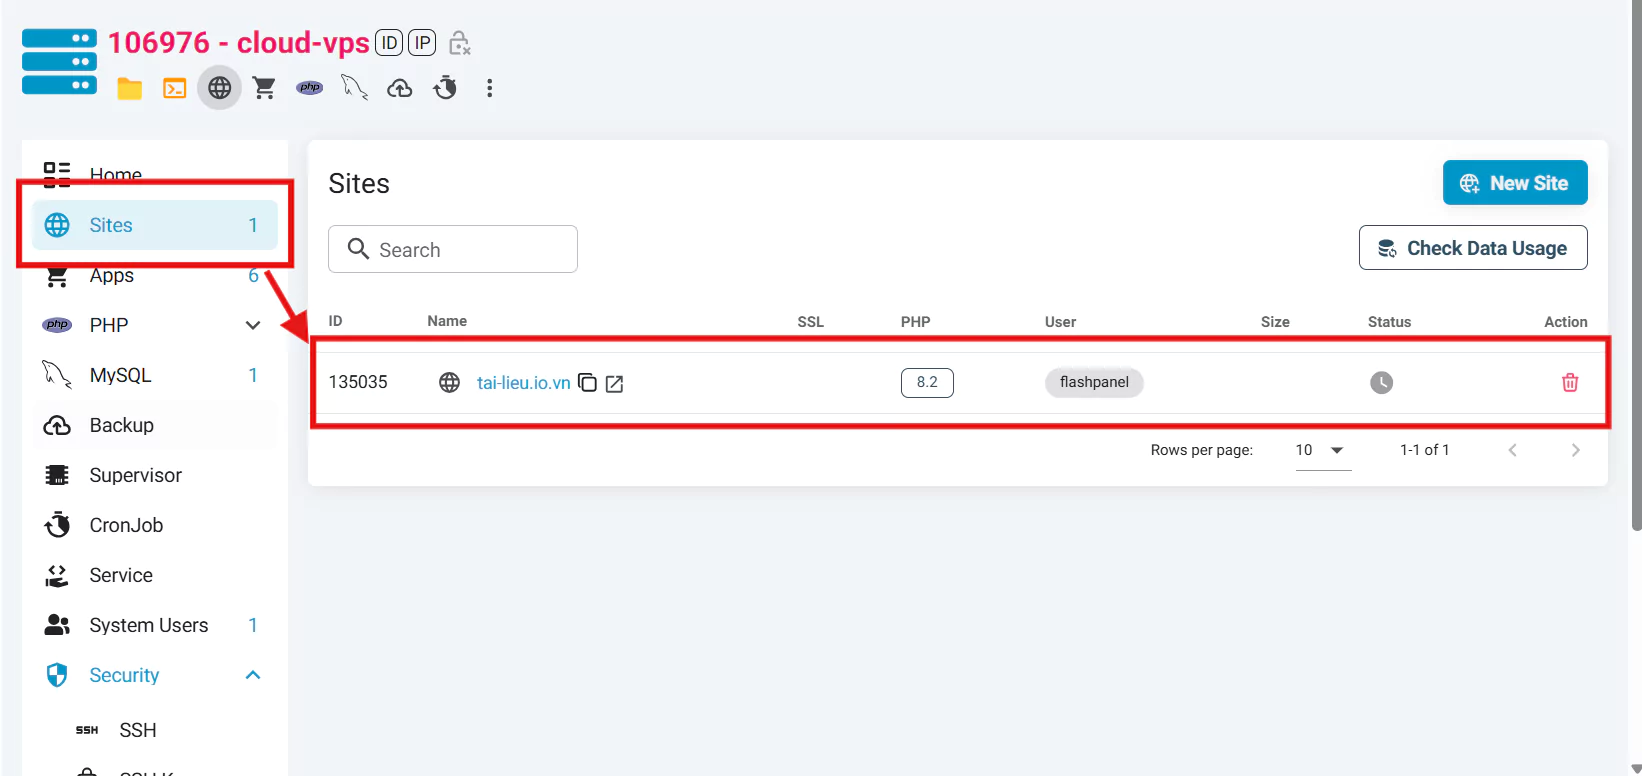
Task: Open the tai-lieu.io.vn site link
Action: 523,383
